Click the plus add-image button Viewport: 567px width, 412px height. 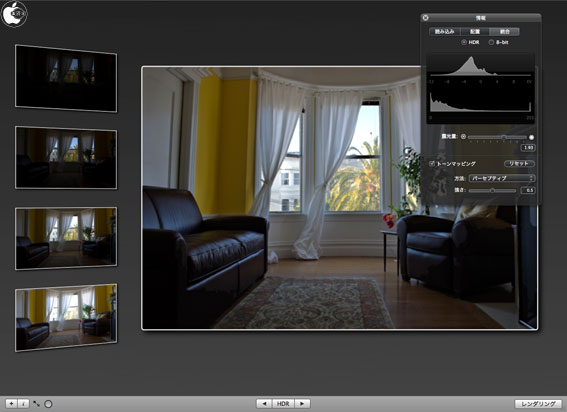click(x=11, y=404)
